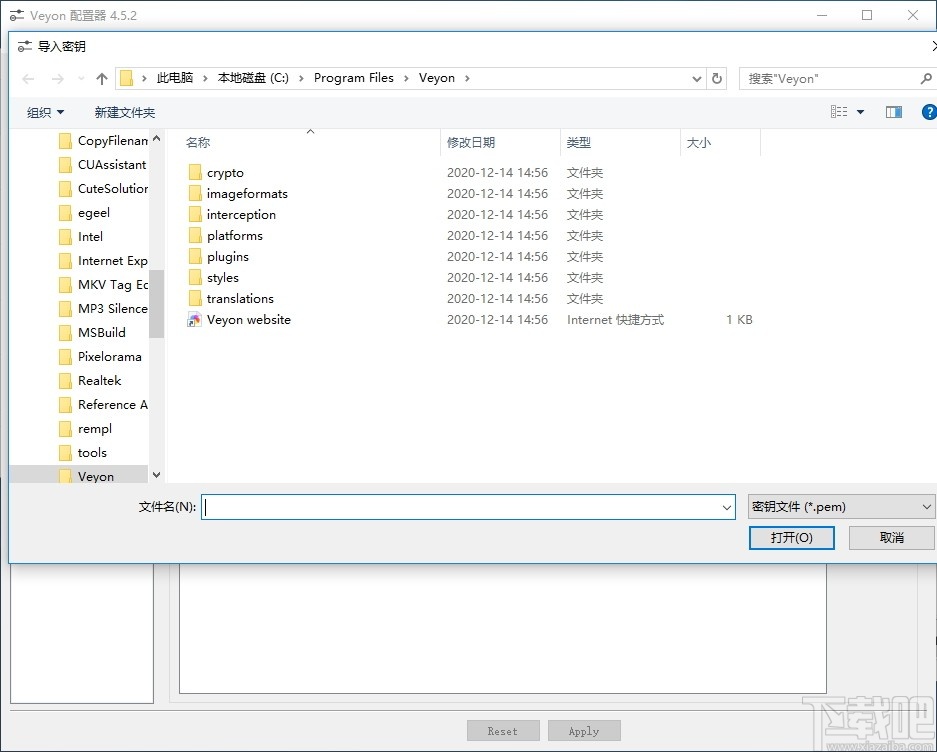Select MP3 Silence folder in sidebar
This screenshot has width=937, height=752.
tap(103, 308)
